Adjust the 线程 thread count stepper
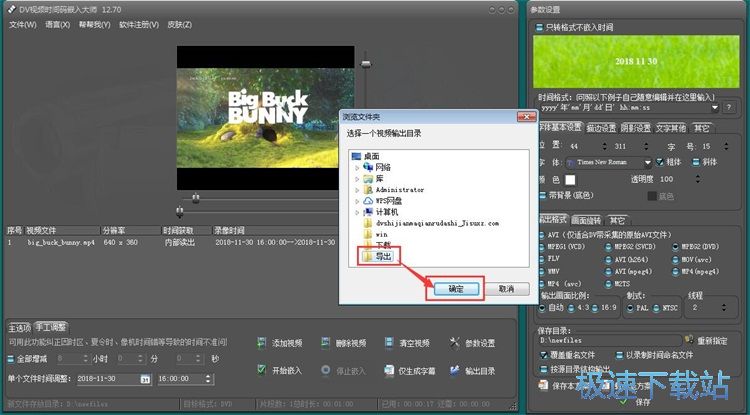This screenshot has width=750, height=415. coord(724,308)
